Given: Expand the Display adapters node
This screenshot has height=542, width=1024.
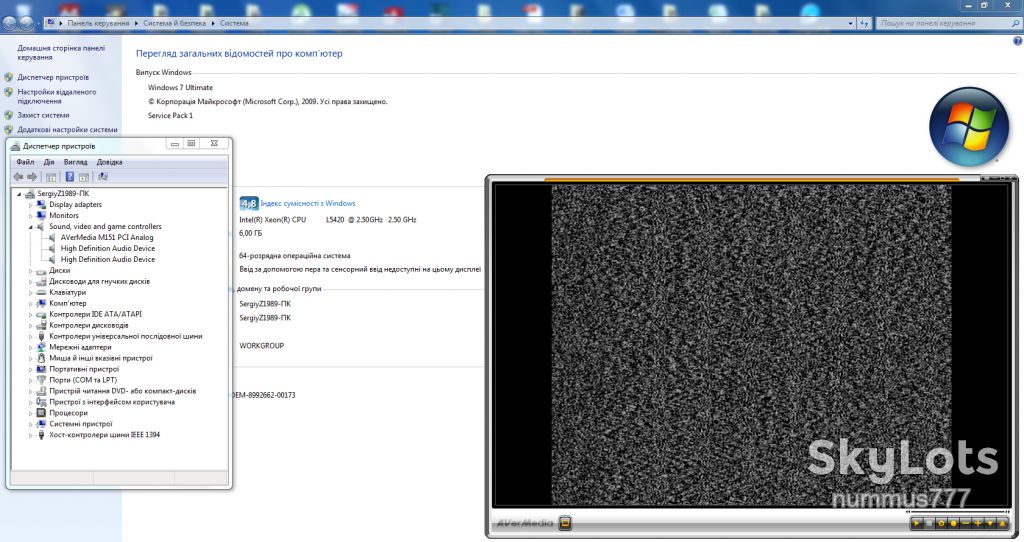Looking at the screenshot, I should coord(30,205).
